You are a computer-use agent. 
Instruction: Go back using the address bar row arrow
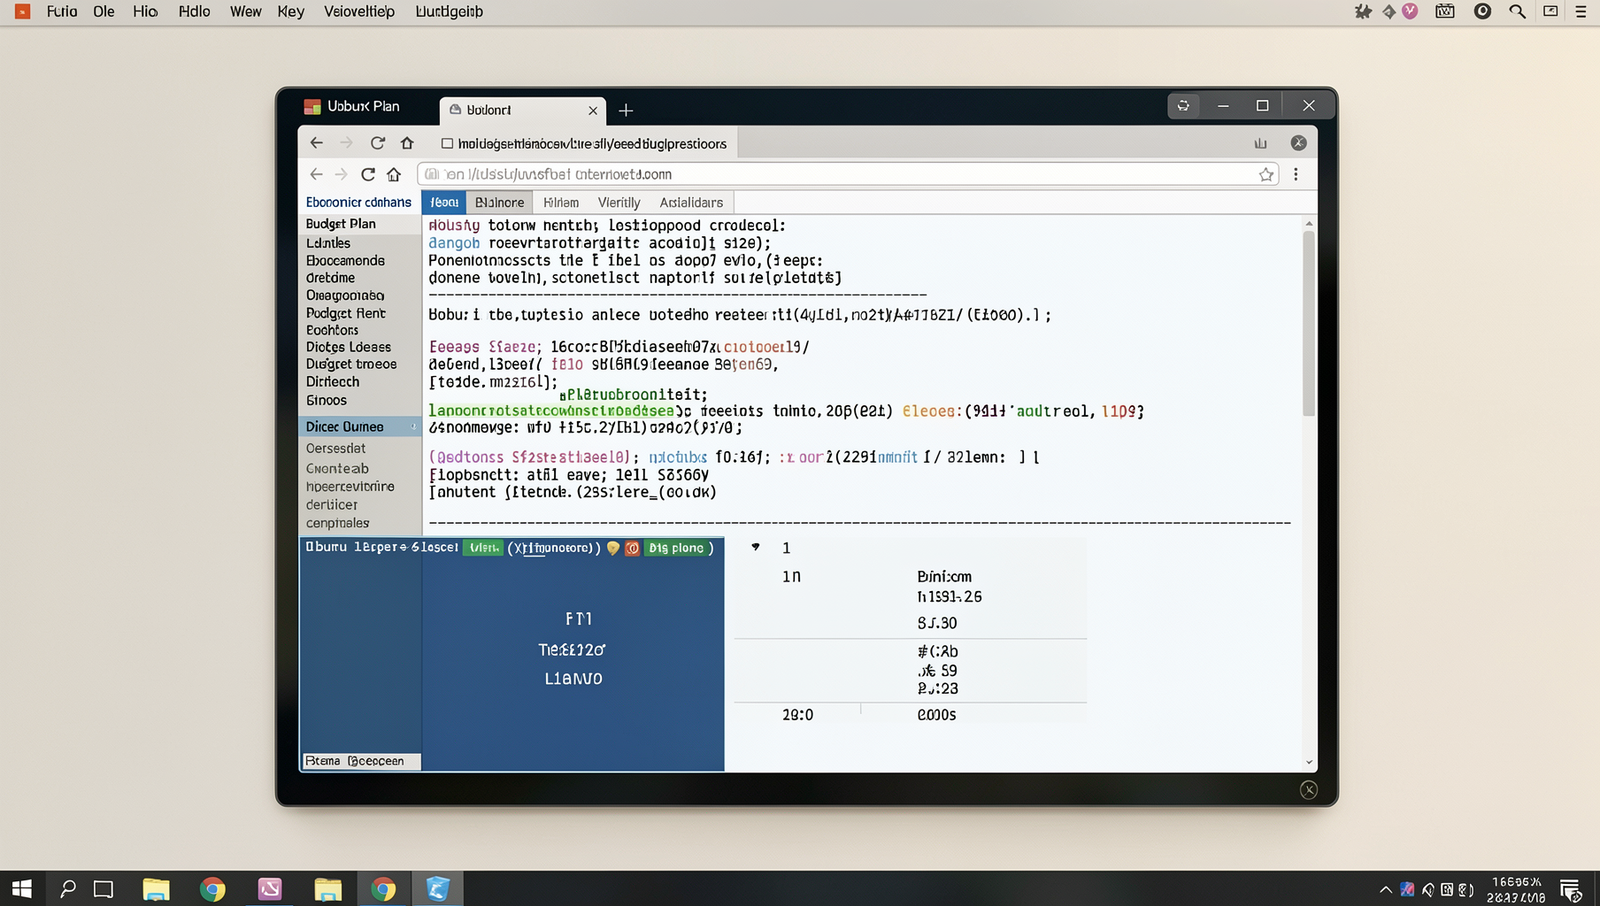click(316, 174)
